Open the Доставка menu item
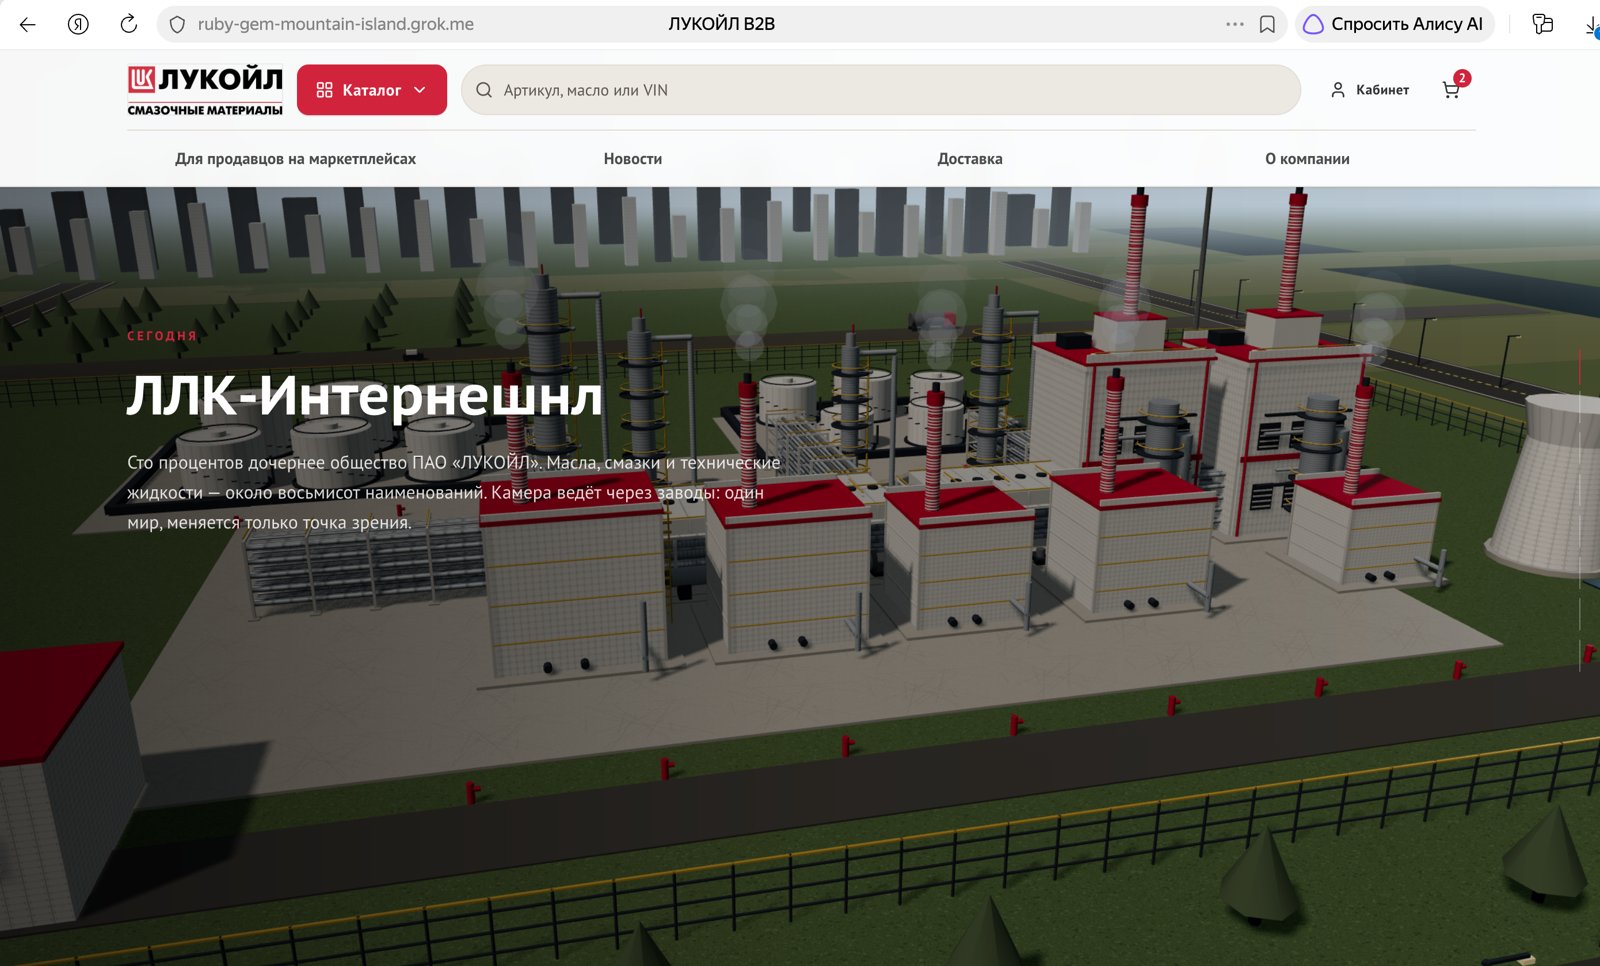Screen dimensions: 1600x966 [970, 159]
